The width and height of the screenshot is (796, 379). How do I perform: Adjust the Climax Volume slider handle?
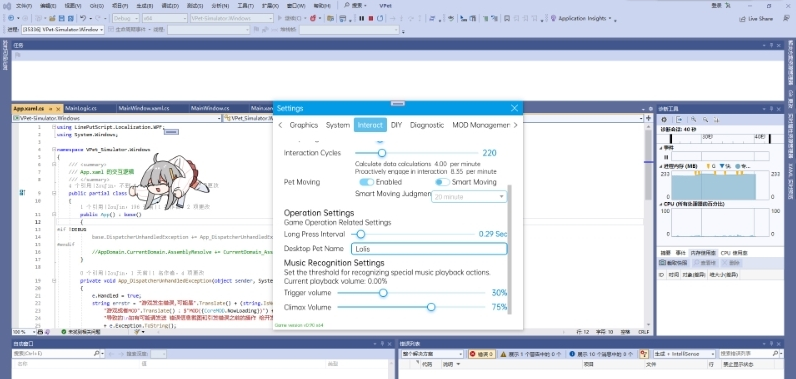tap(431, 307)
